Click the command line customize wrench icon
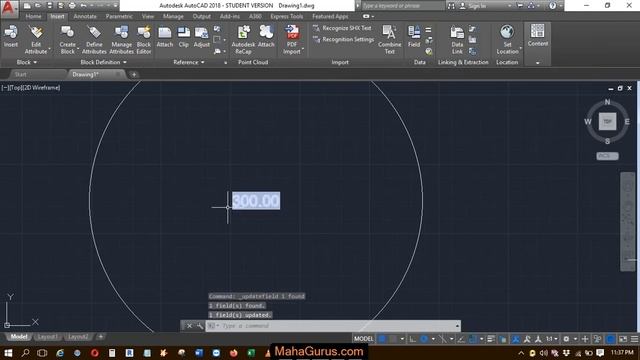Image resolution: width=640 pixels, height=360 pixels. pos(200,326)
